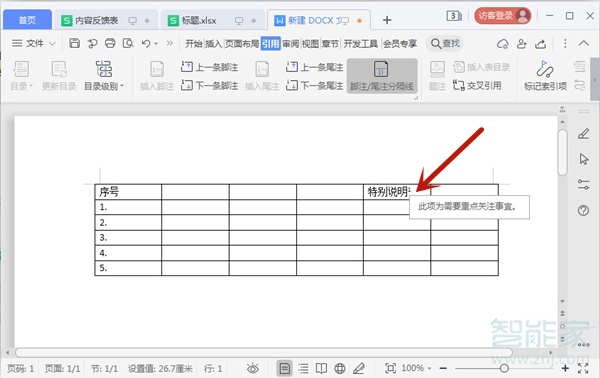Click 更新目录 button
The image size is (600, 378).
[x=59, y=76]
